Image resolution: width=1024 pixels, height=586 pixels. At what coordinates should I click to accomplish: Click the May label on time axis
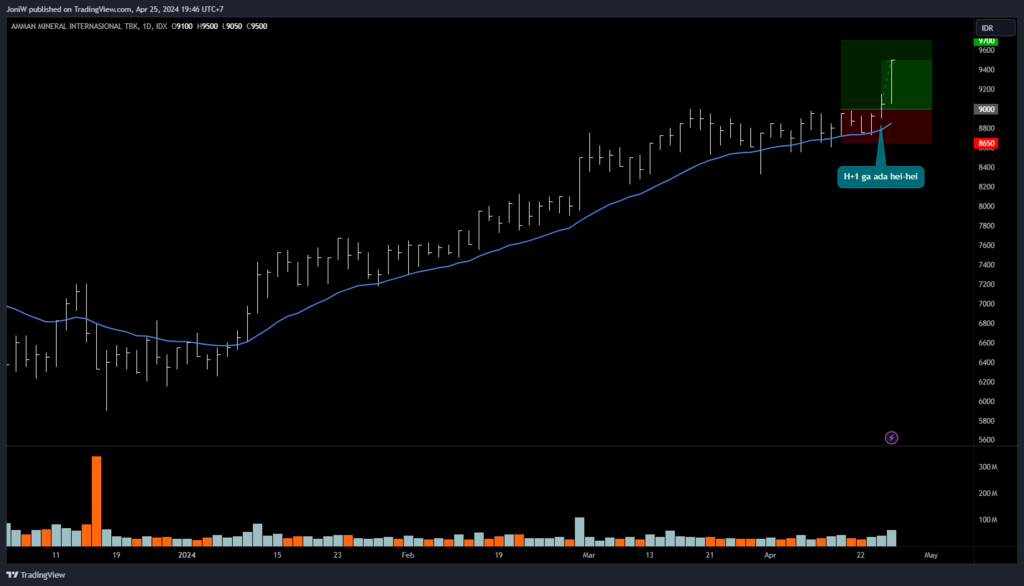coord(931,553)
